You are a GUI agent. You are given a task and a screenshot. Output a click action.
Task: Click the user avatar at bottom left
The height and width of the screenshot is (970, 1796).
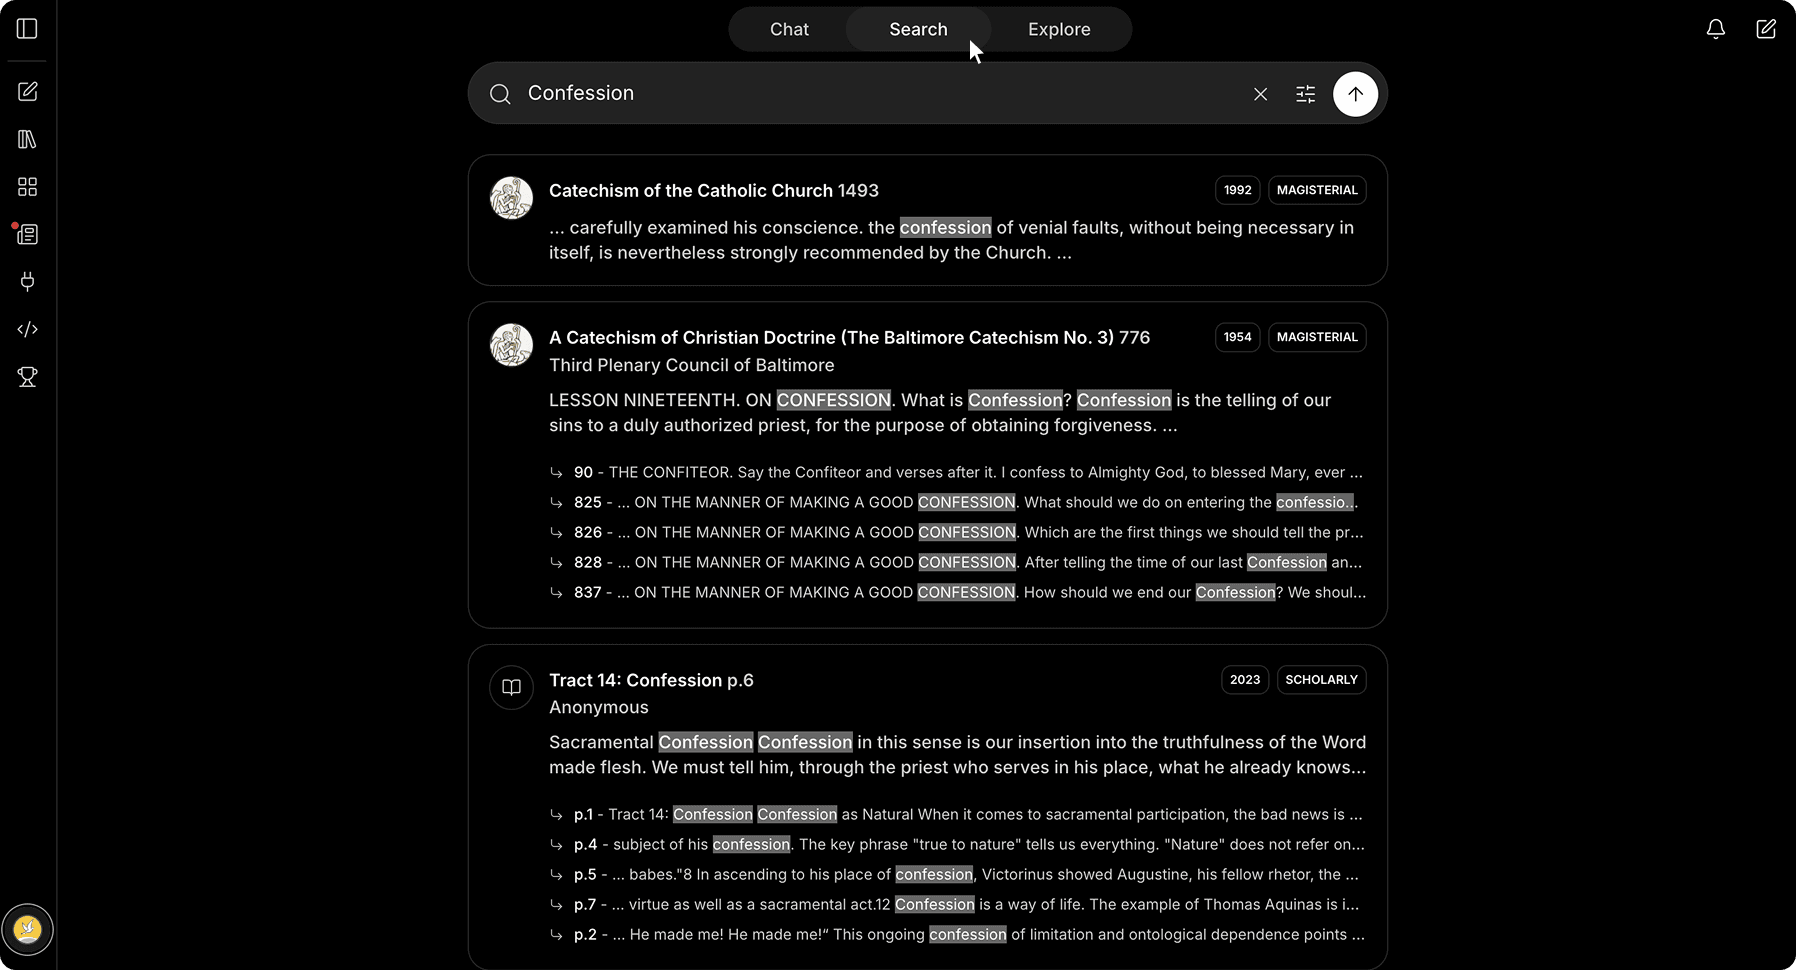point(28,930)
